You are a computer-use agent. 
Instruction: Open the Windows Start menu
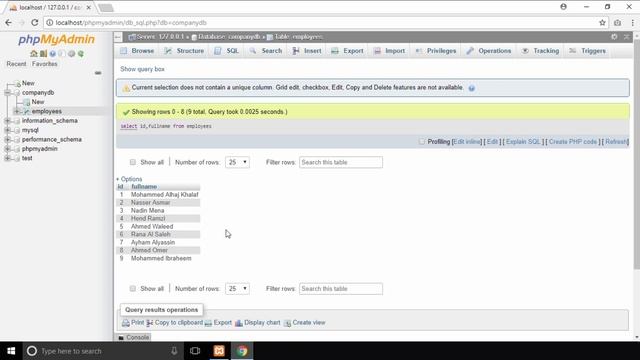[11, 351]
